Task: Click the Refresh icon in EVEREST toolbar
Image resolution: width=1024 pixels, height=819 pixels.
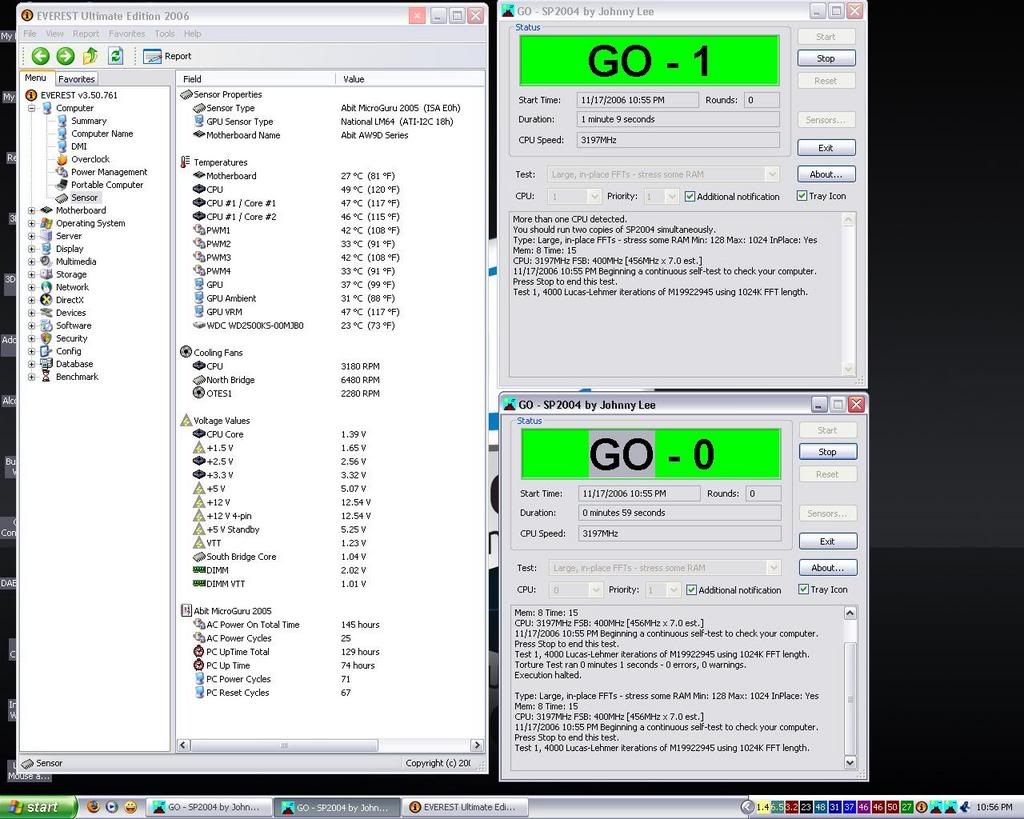Action: pos(116,56)
